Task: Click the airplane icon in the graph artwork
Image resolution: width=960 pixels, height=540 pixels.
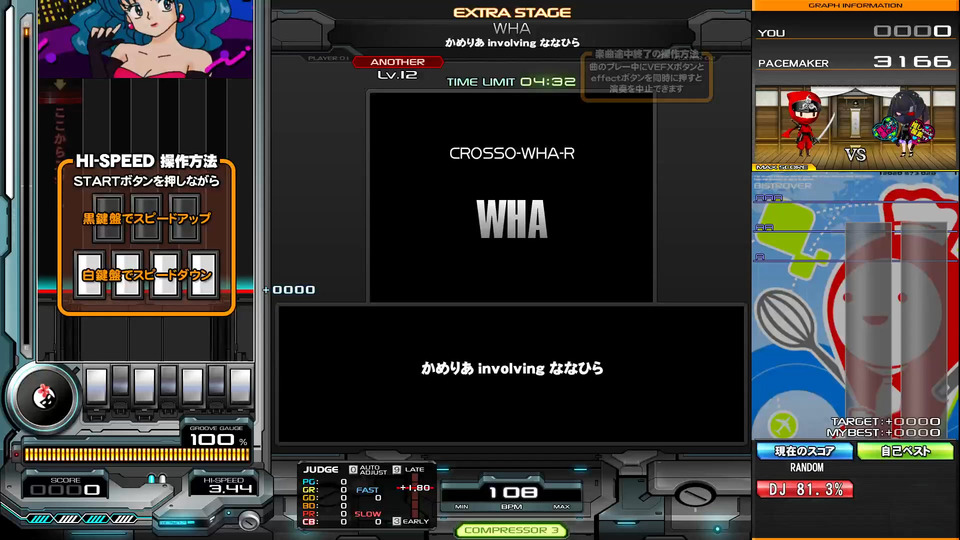Action: 782,424
